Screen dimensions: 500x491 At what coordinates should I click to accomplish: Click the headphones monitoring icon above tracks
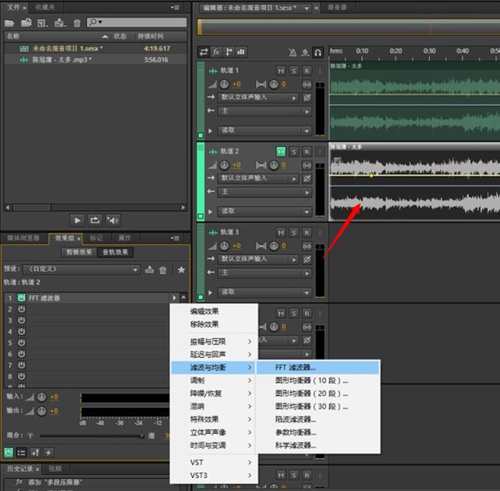(x=318, y=52)
